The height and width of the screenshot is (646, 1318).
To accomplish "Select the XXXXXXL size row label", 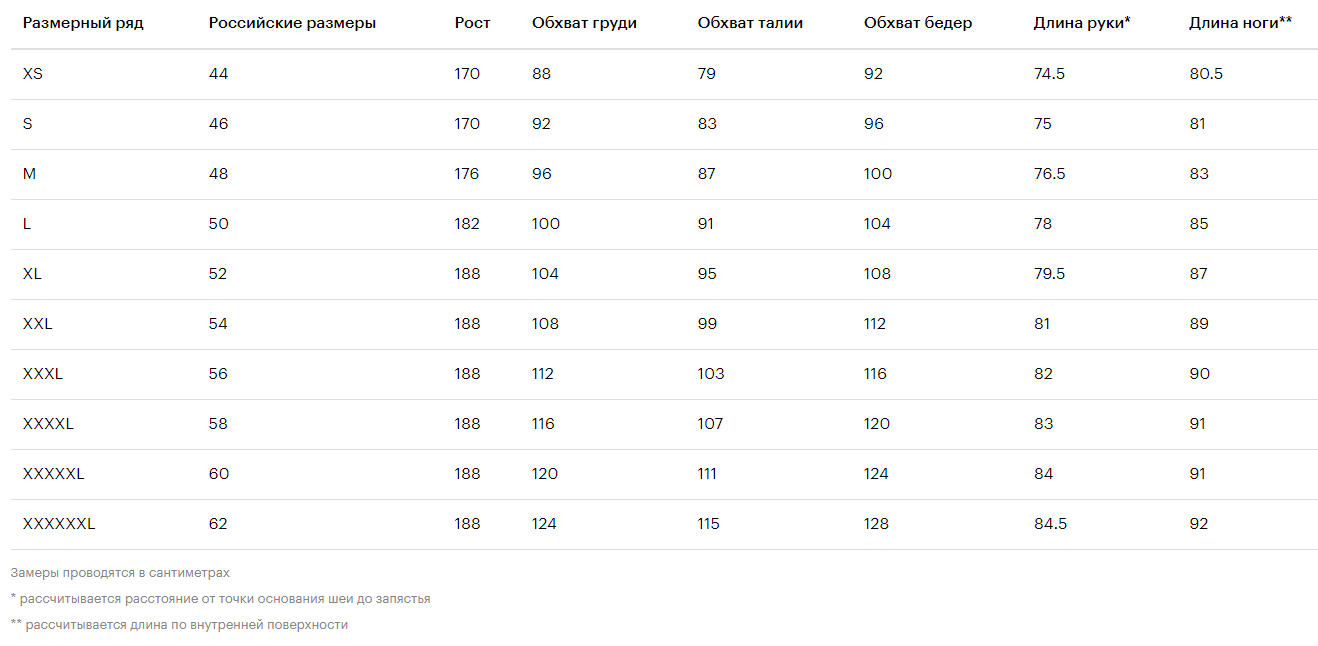I will click(x=59, y=524).
